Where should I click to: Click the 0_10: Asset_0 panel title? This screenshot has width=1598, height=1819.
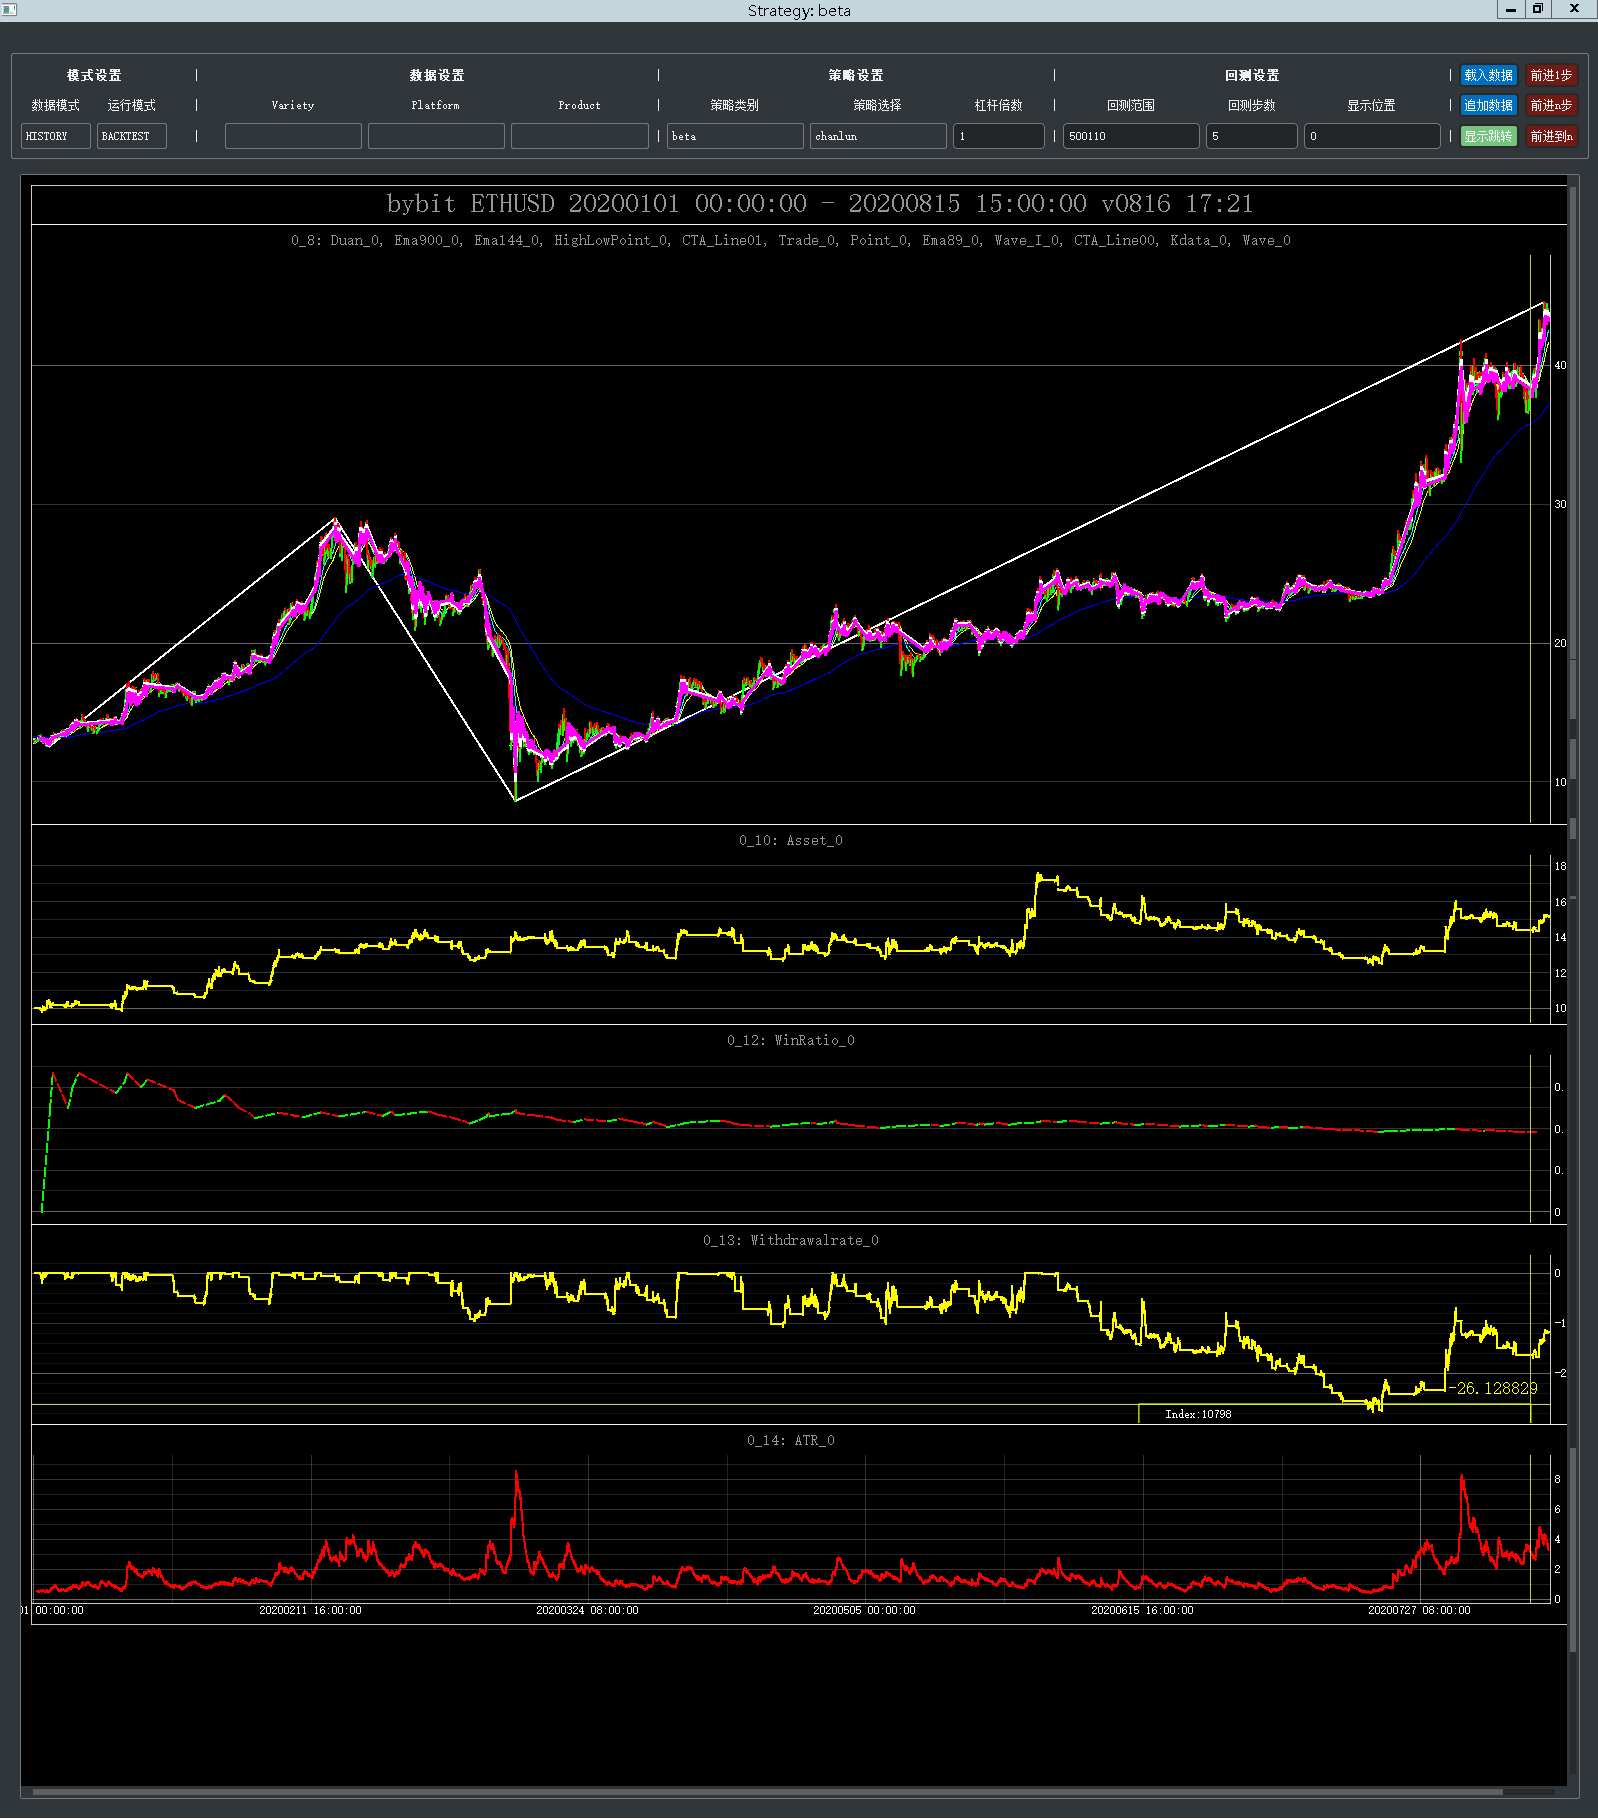[x=791, y=840]
